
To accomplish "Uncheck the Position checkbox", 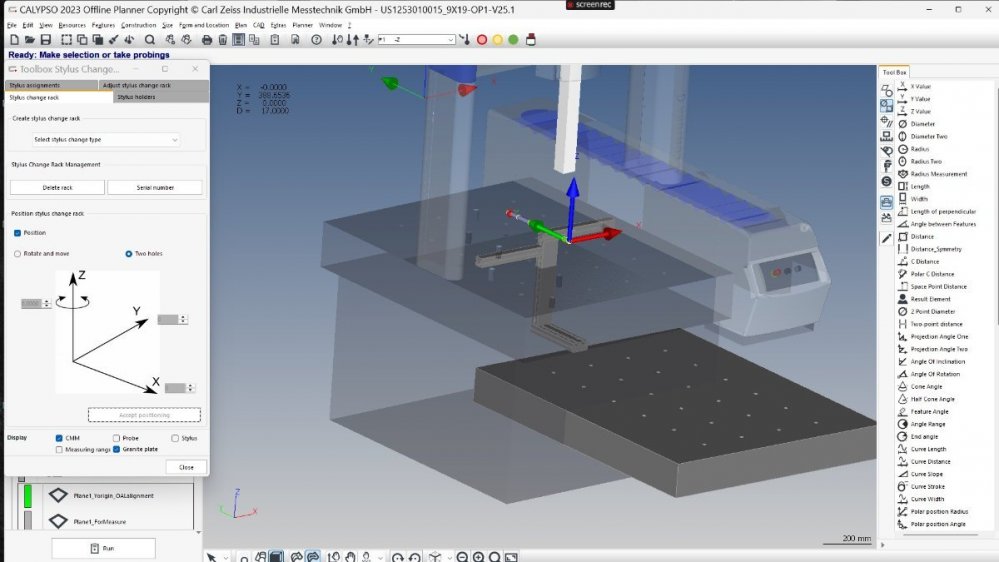I will tap(18, 233).
